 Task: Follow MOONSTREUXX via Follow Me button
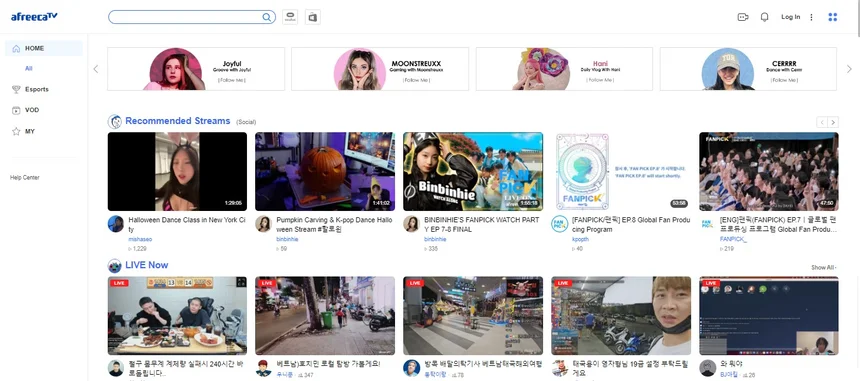(x=416, y=80)
